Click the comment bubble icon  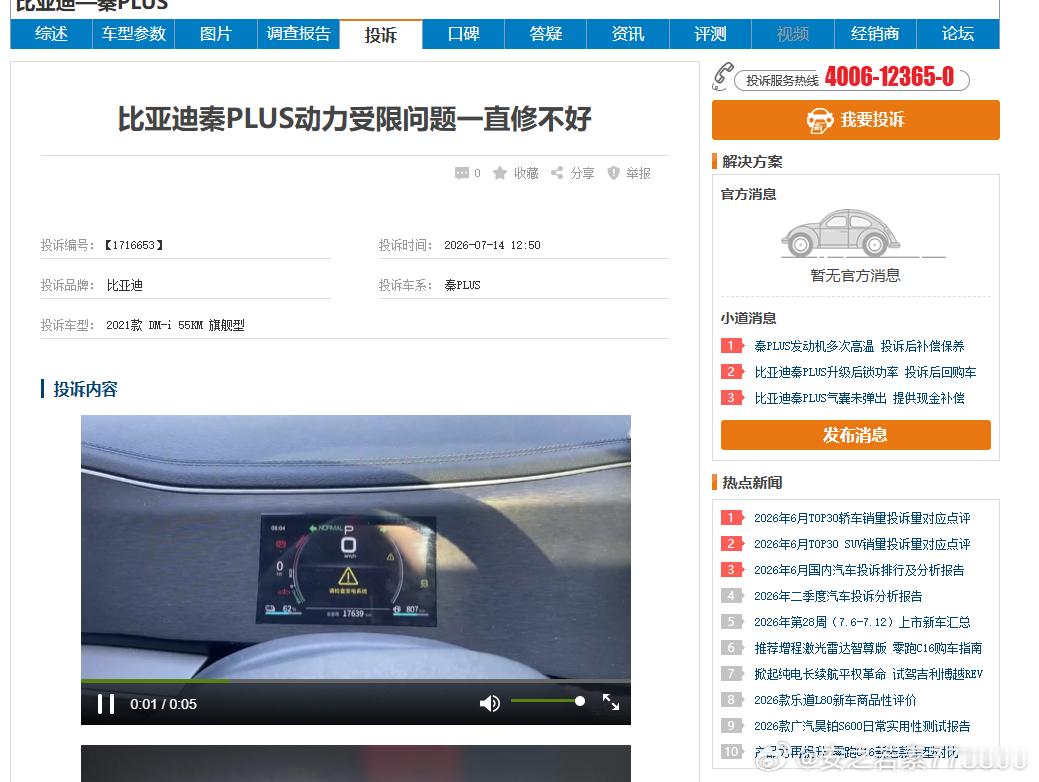coord(462,173)
